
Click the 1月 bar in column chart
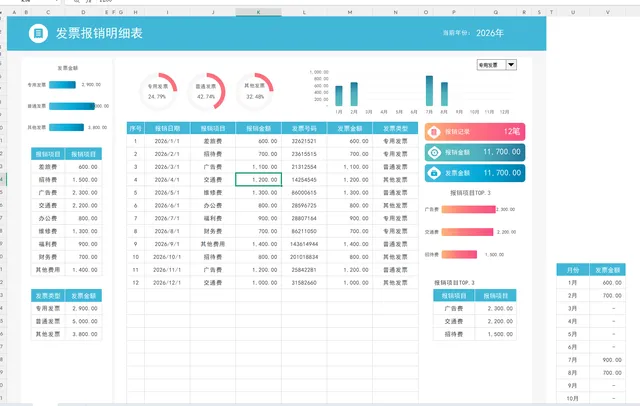click(x=339, y=96)
